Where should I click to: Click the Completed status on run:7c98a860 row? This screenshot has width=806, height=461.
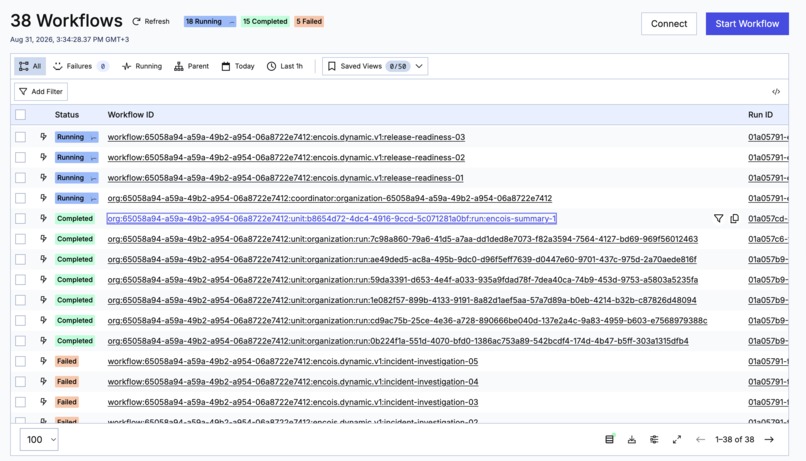[75, 239]
